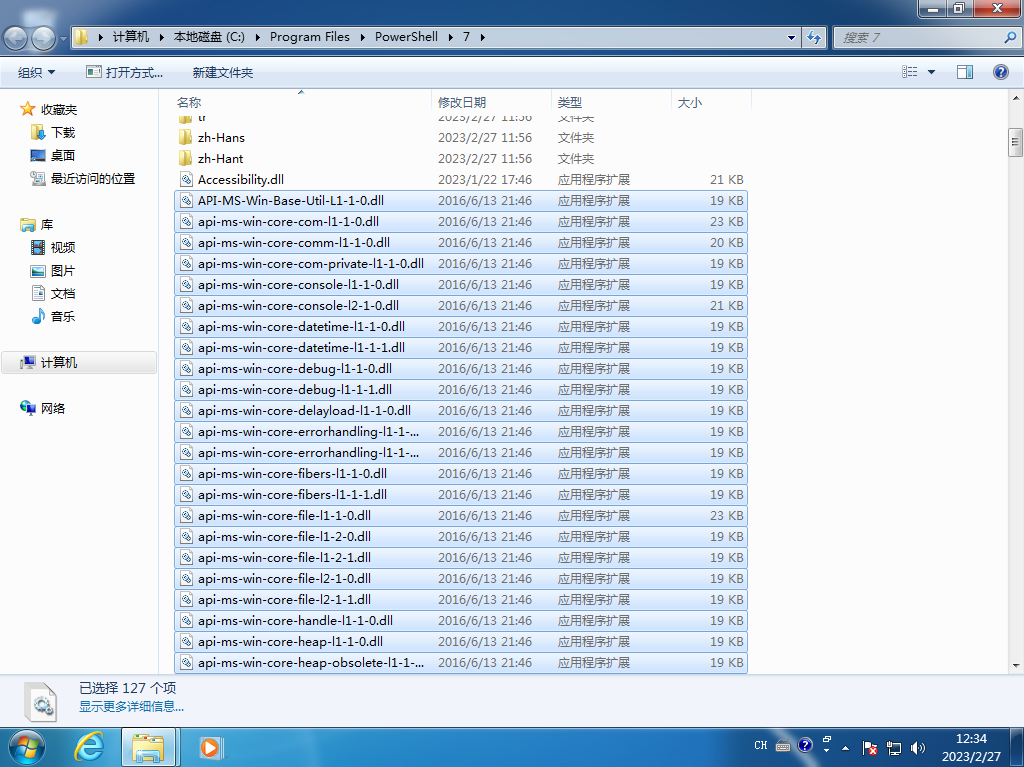
Task: Select api-ms-win-core-fibers-l1-1-1.dll
Action: coord(461,495)
